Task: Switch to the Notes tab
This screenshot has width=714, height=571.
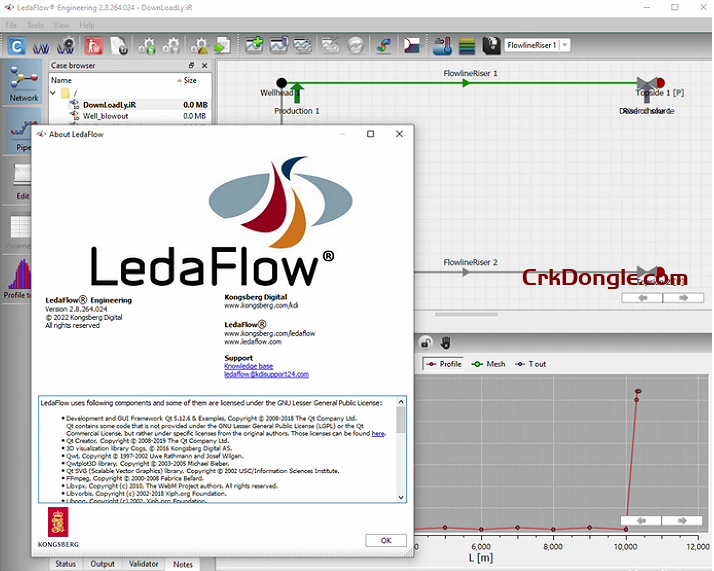Action: pos(183,564)
